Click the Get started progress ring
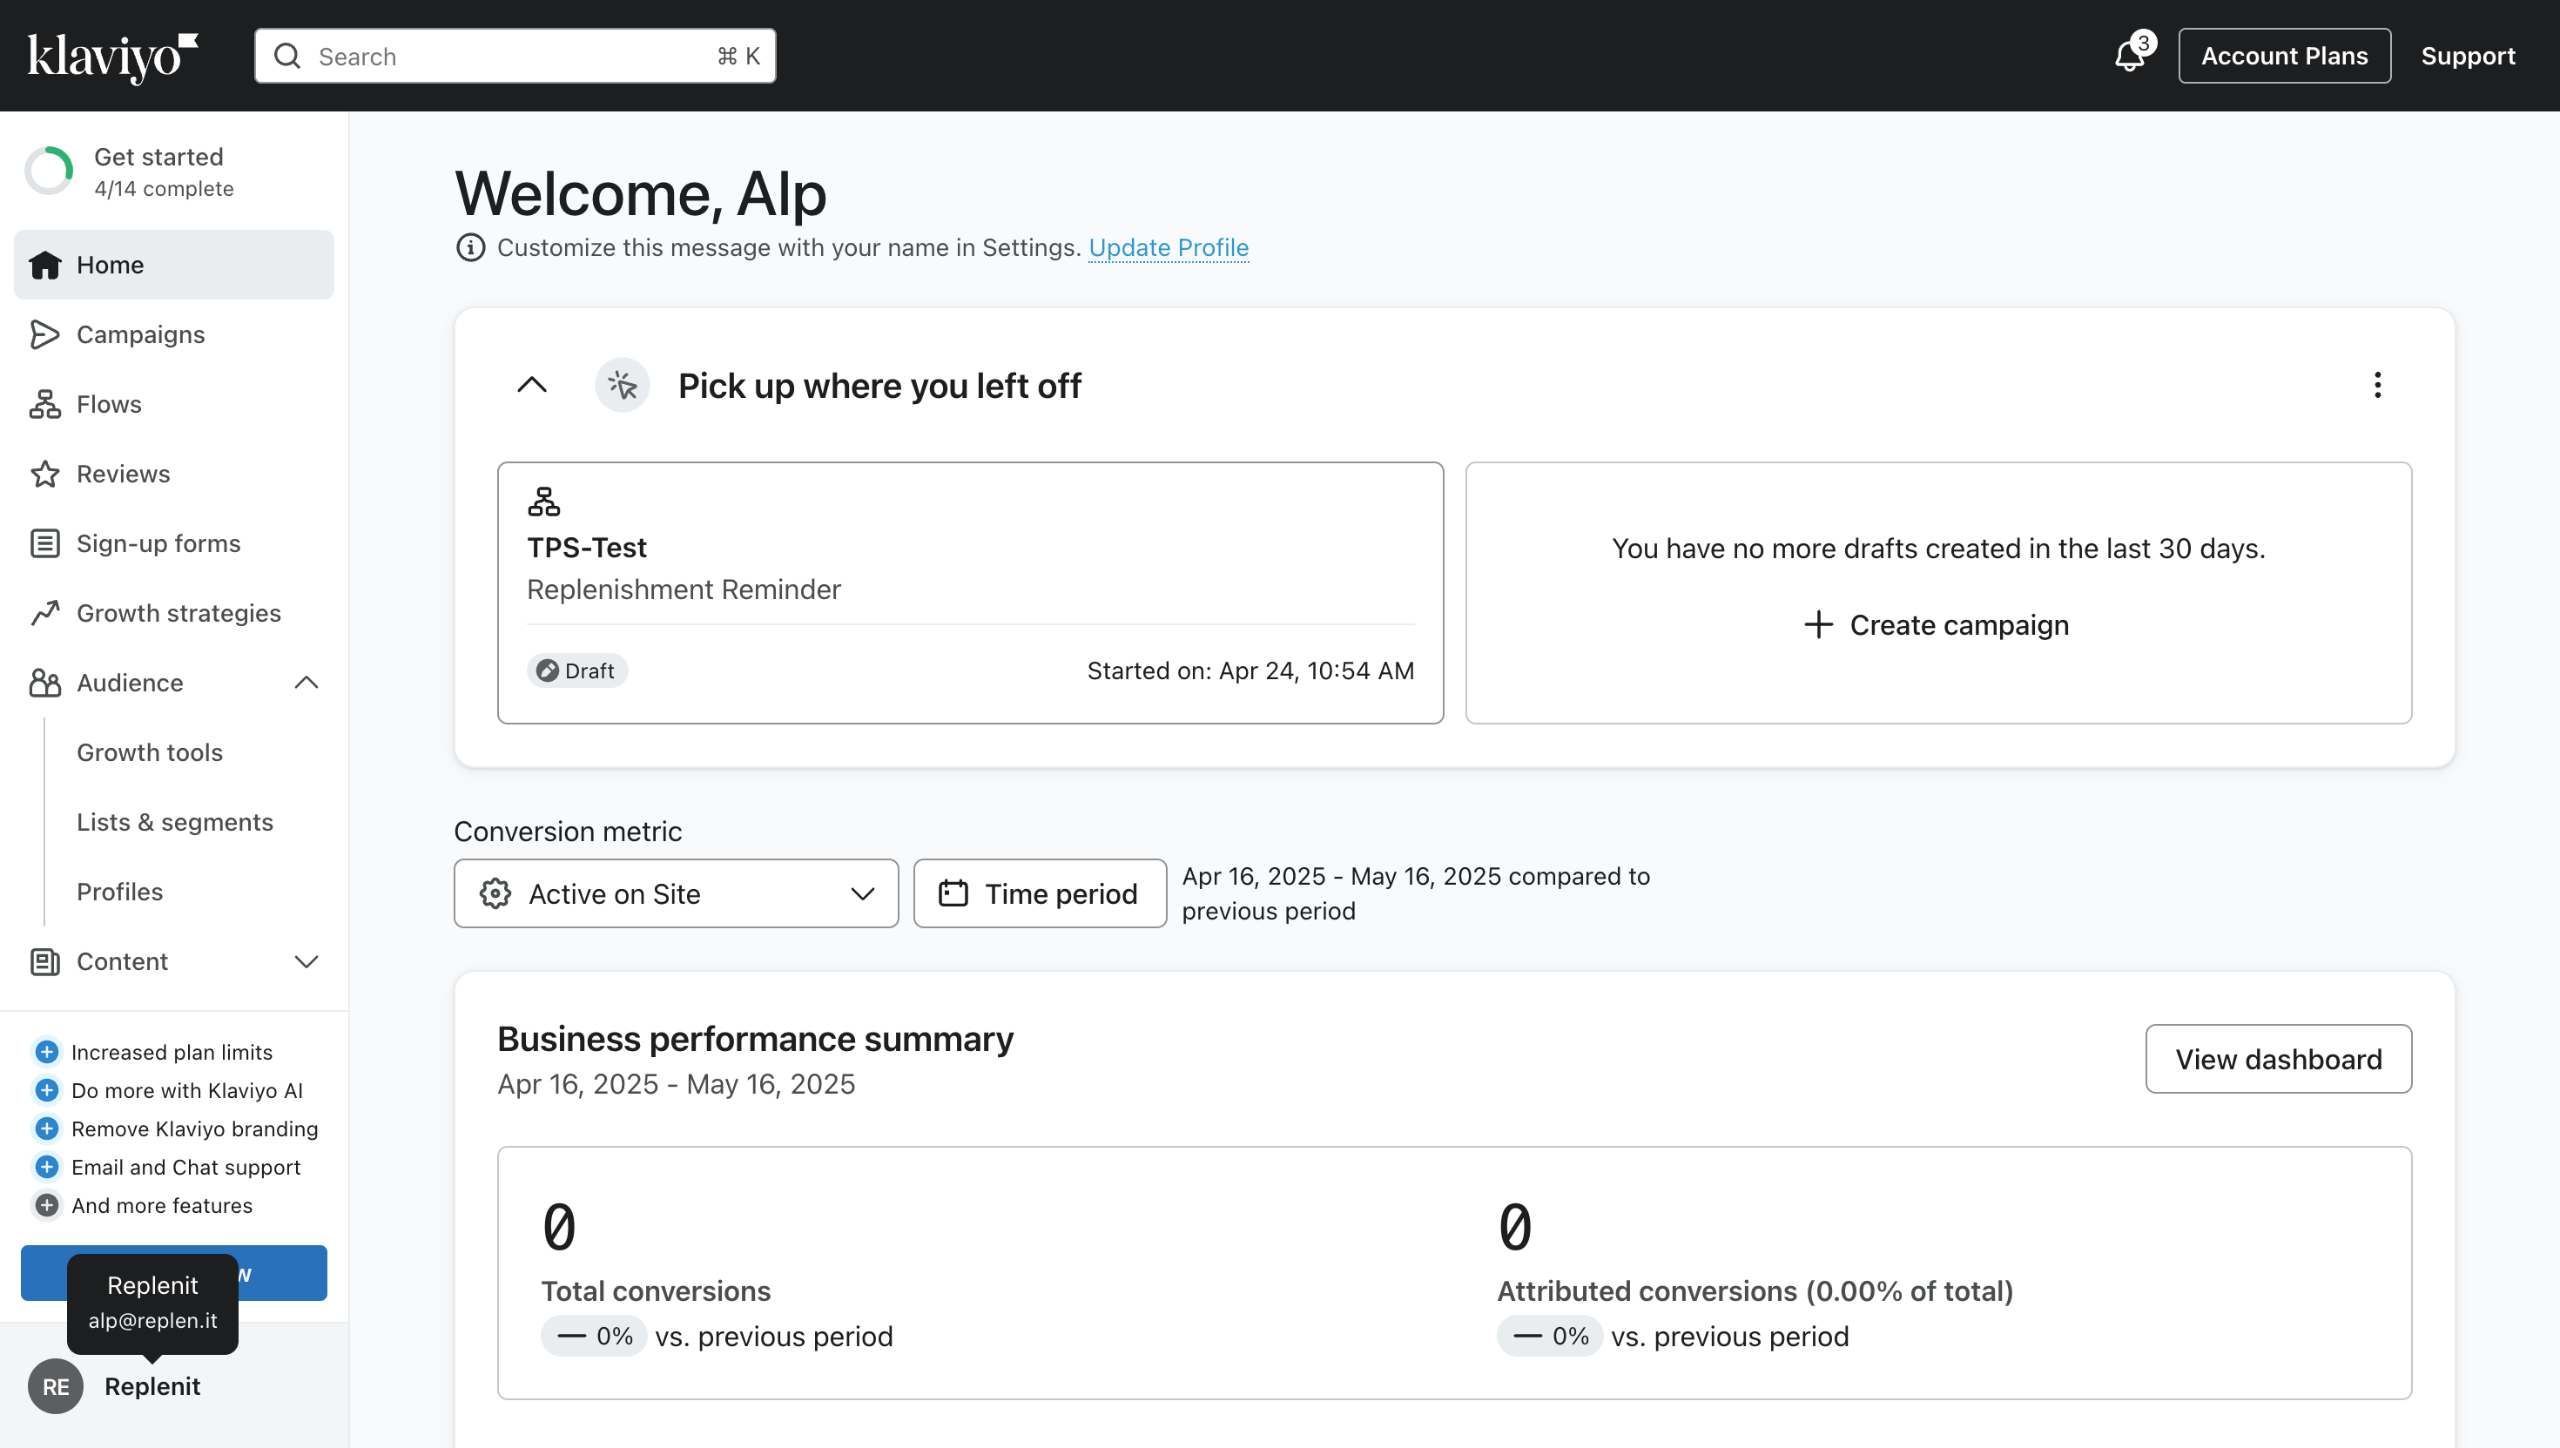 pyautogui.click(x=49, y=172)
